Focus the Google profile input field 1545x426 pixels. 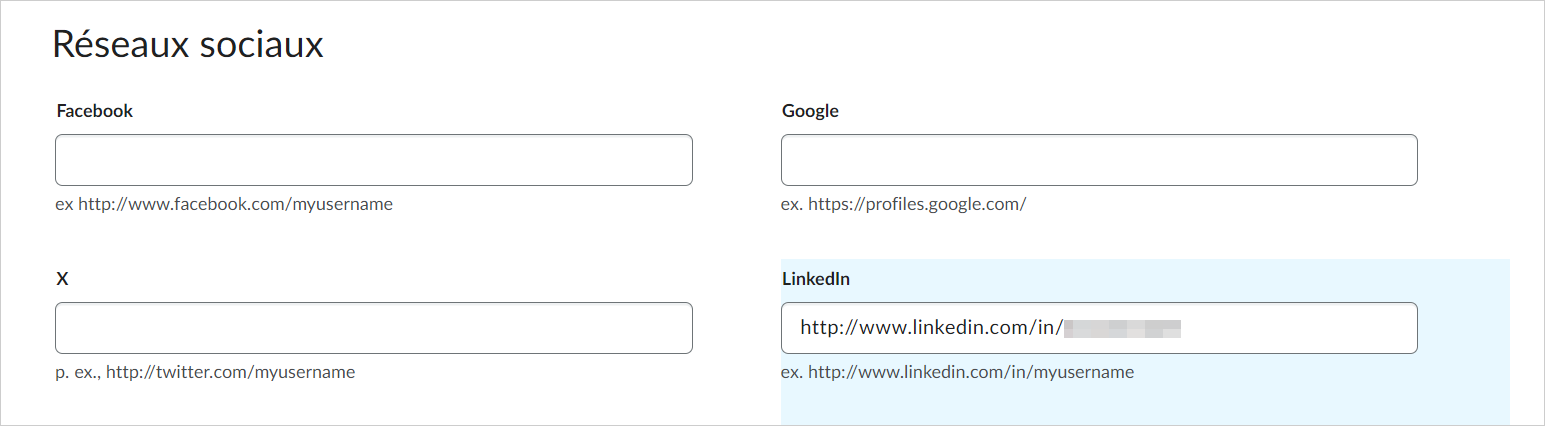click(1098, 160)
